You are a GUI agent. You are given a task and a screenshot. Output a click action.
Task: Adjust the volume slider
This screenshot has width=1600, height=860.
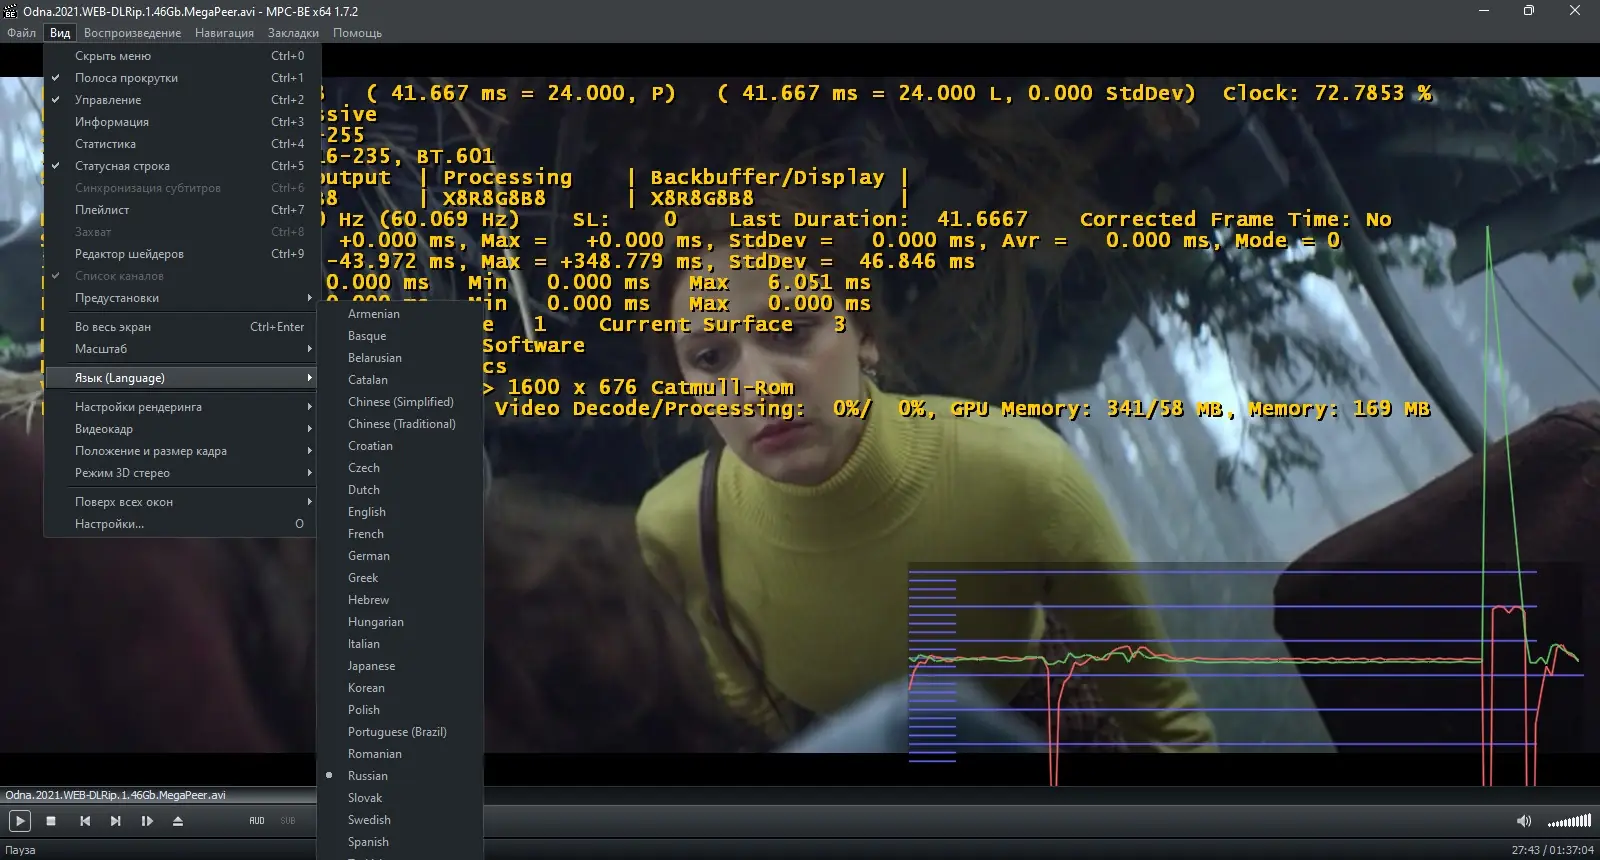tap(1569, 821)
